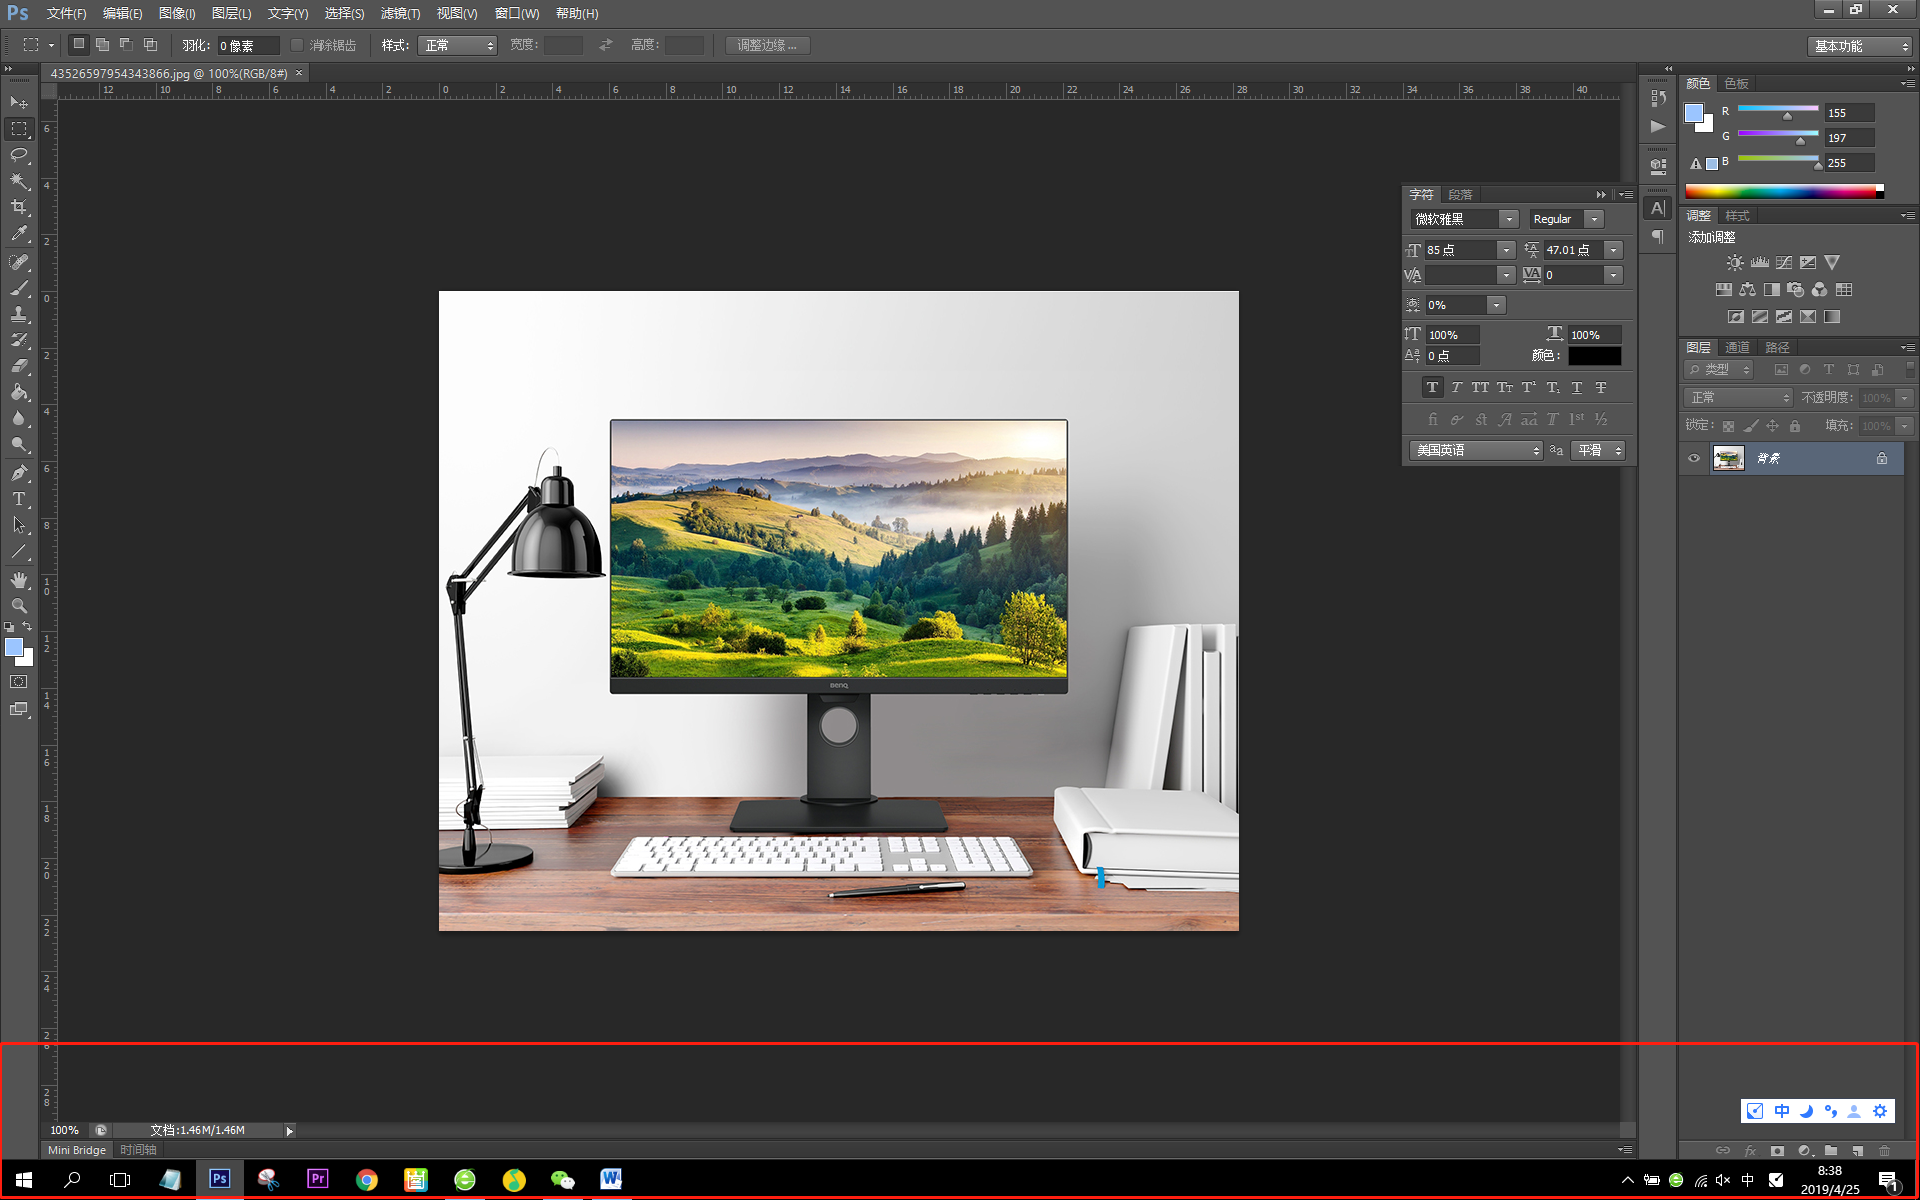This screenshot has width=1920, height=1200.
Task: Select the Eyedropper tool
Action: [19, 233]
